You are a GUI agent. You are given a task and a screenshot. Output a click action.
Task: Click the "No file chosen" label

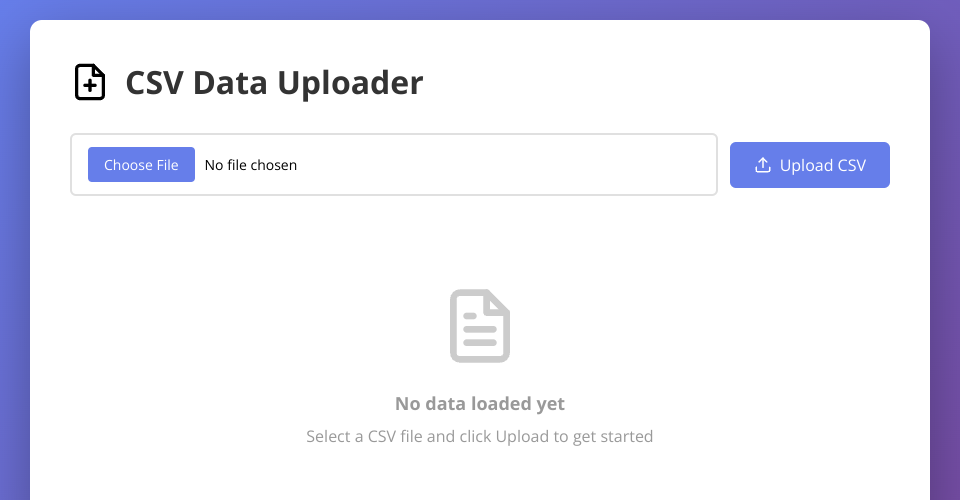point(250,165)
